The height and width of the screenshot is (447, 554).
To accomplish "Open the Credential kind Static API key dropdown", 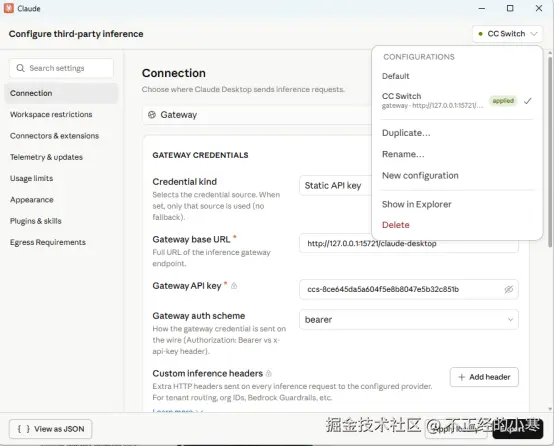I will point(335,186).
